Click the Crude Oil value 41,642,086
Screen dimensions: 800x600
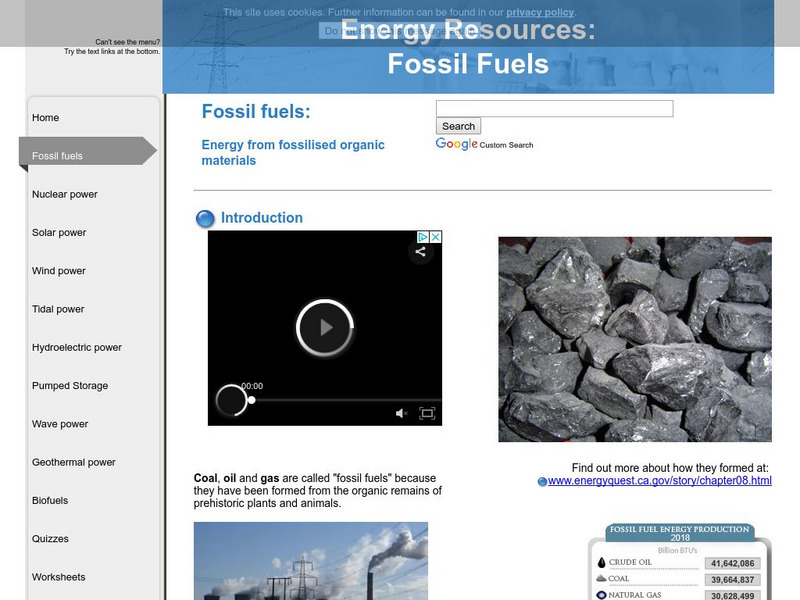pyautogui.click(x=733, y=563)
